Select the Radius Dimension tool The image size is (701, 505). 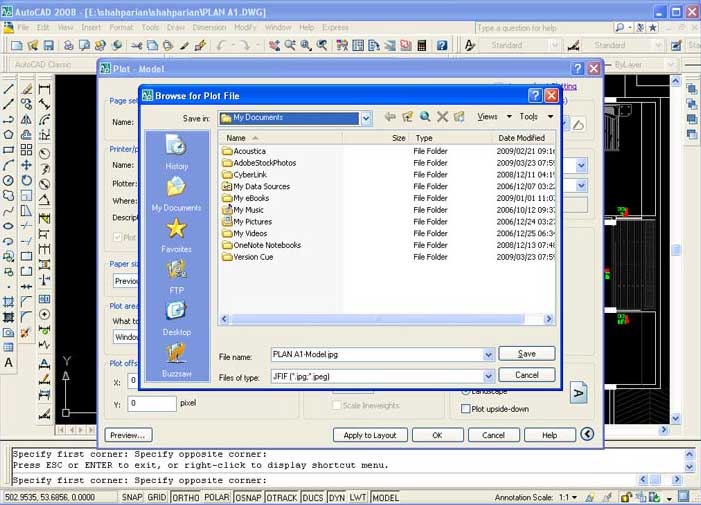pos(44,153)
